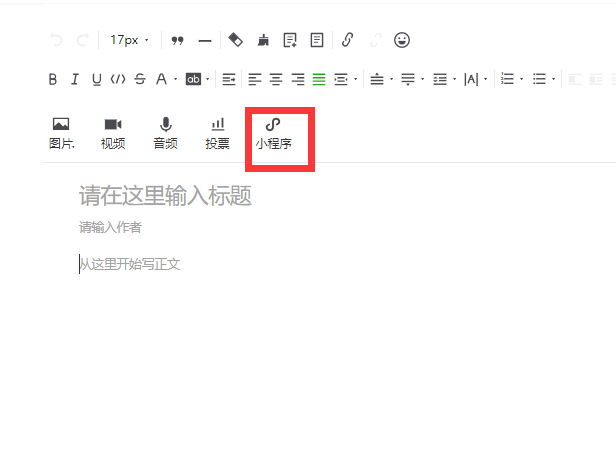This screenshot has width=616, height=459.
Task: Insert a numbered ordered list
Action: [507, 79]
